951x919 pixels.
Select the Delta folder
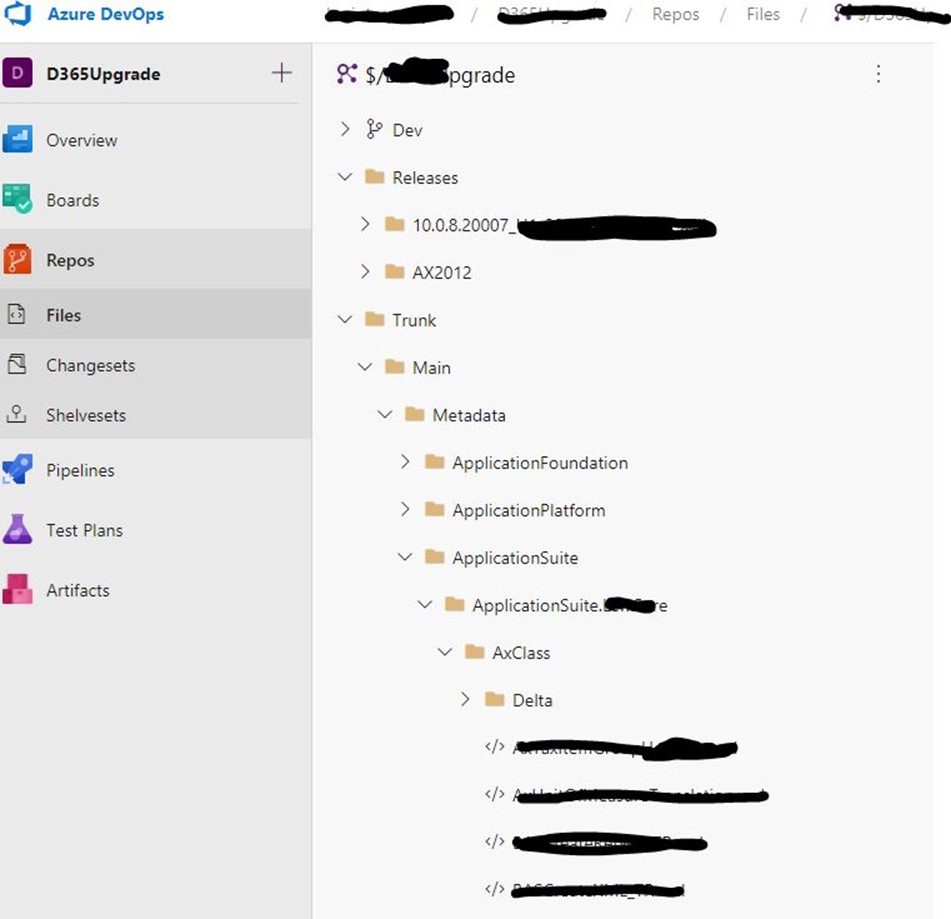[x=533, y=700]
